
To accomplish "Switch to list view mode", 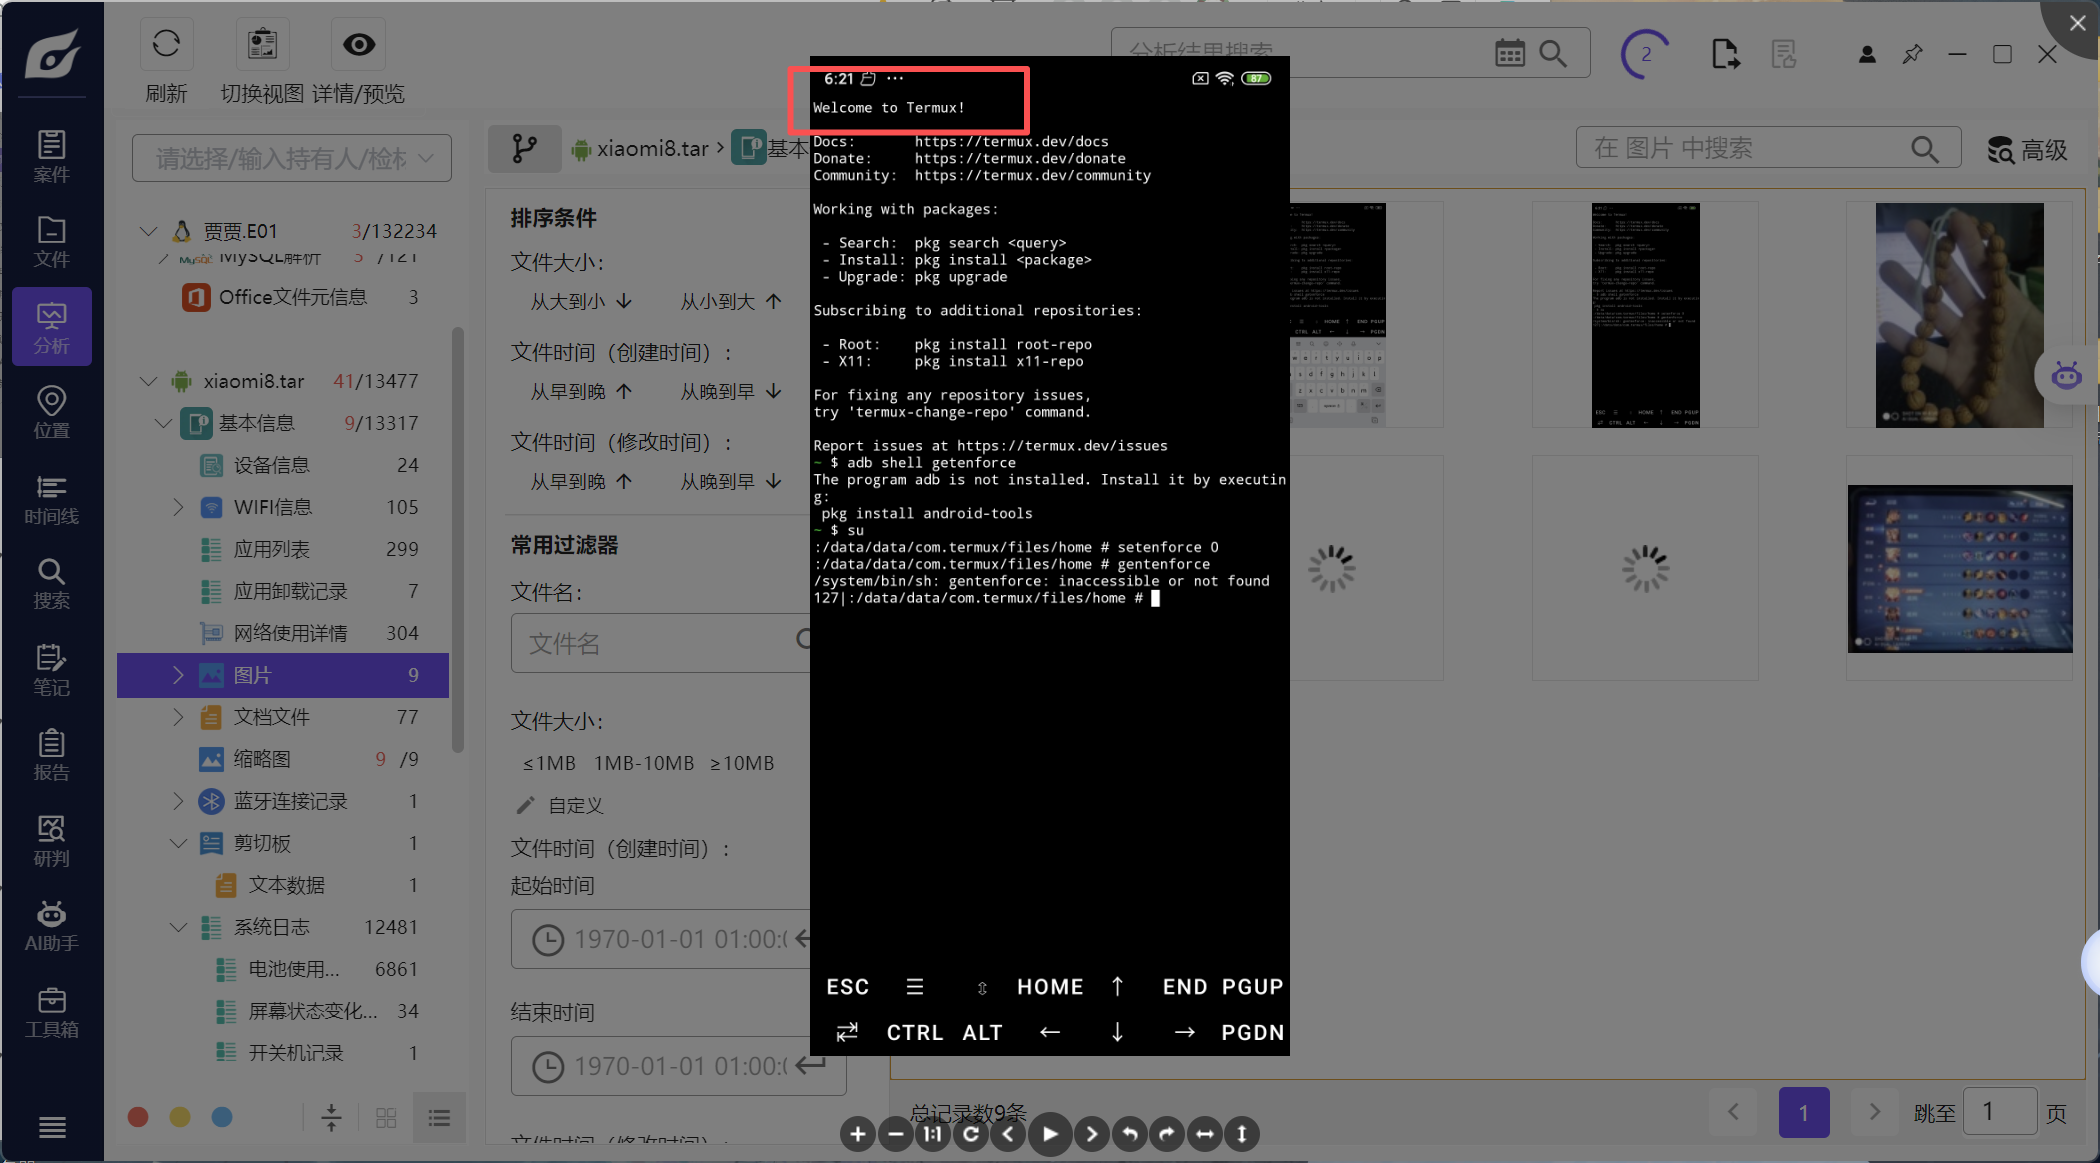I will click(x=439, y=1118).
